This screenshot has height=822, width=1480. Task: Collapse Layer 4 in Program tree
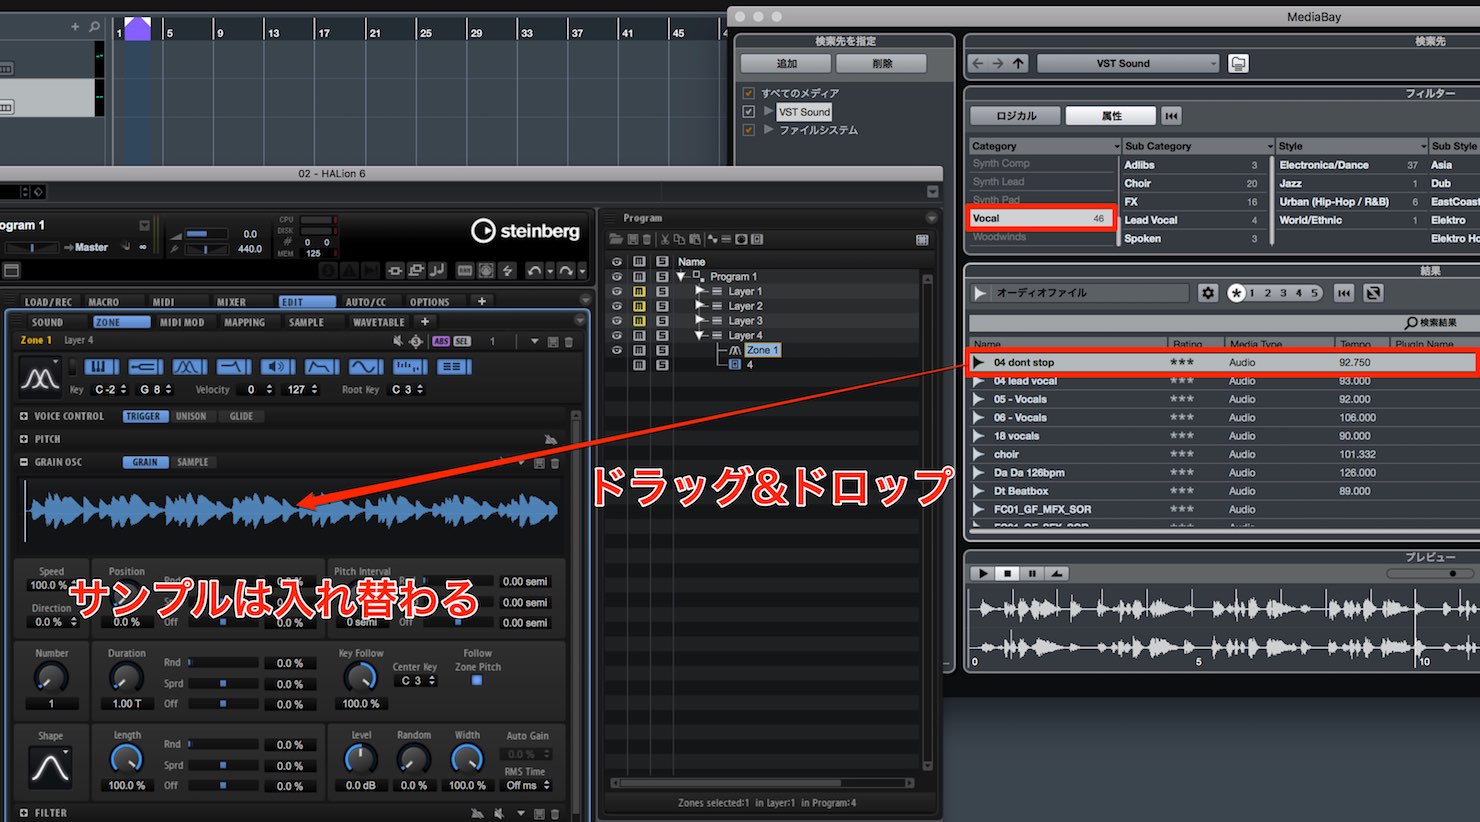pyautogui.click(x=700, y=335)
